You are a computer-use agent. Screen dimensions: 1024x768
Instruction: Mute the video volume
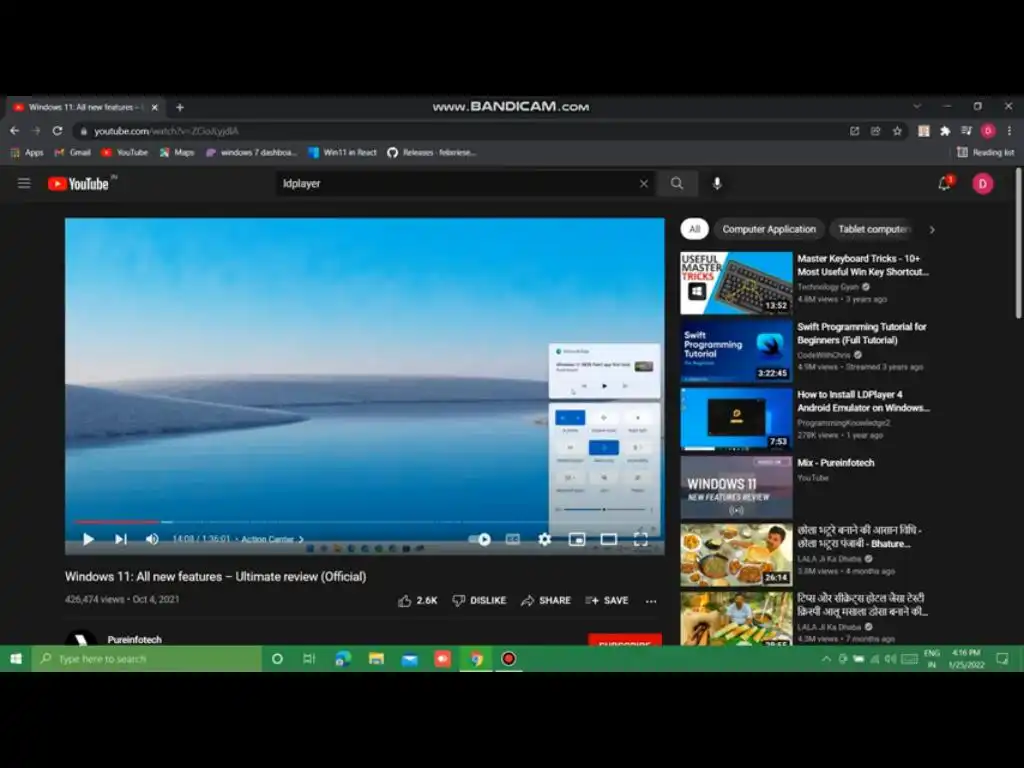152,539
